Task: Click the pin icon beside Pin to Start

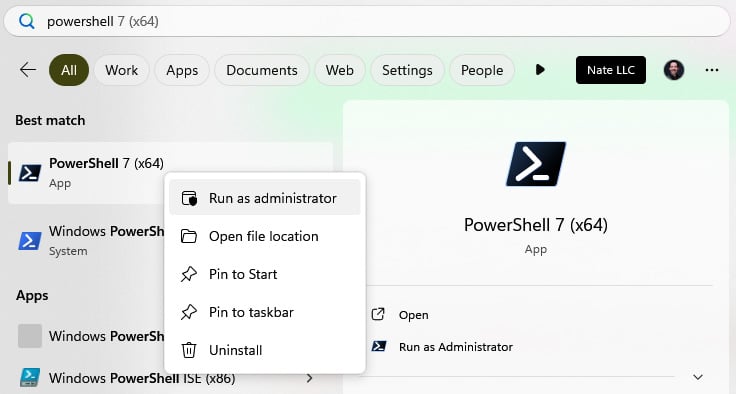Action: tap(189, 274)
